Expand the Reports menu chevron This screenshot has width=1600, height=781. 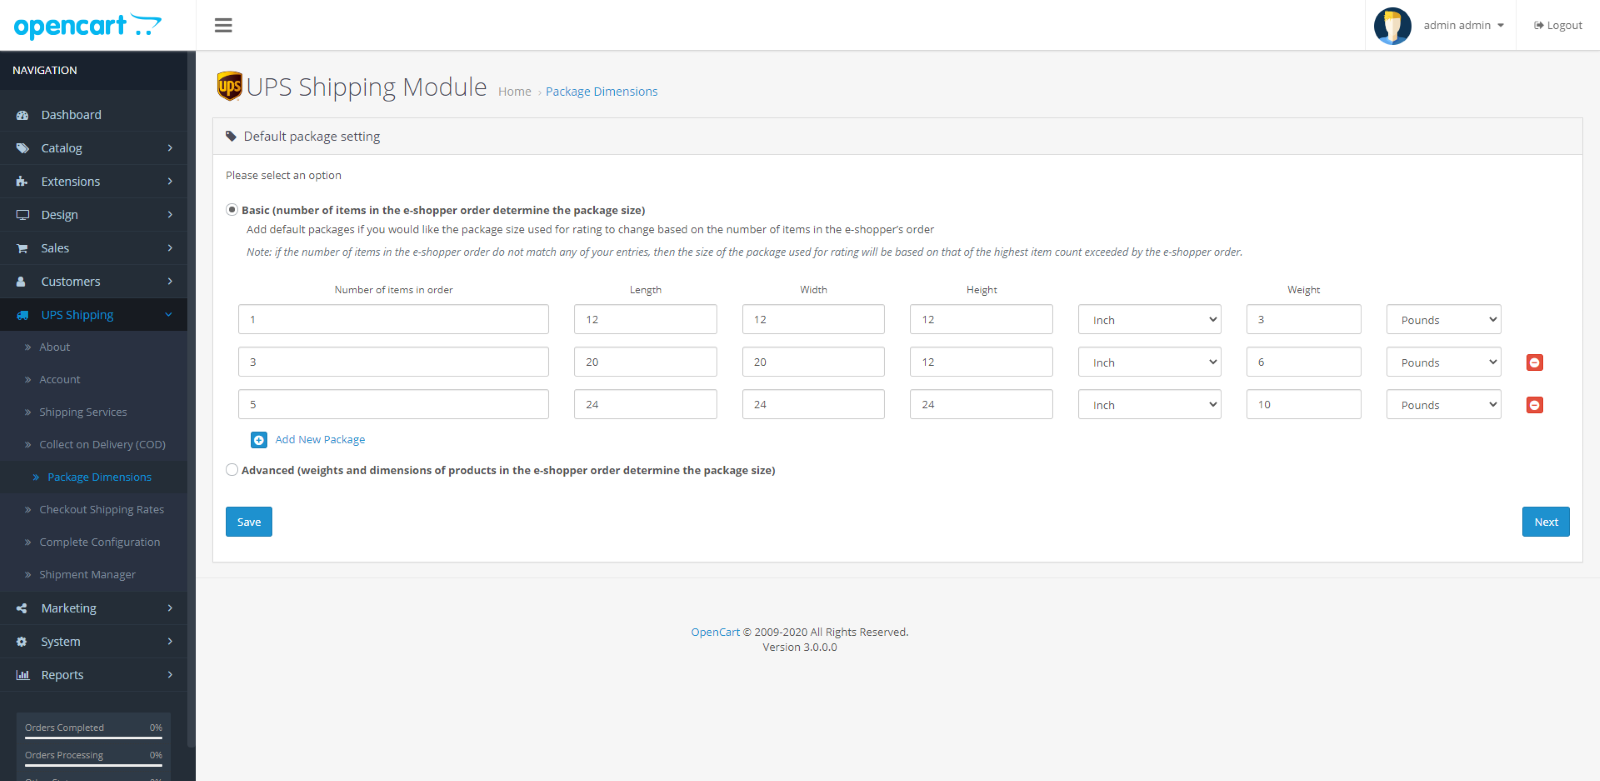[x=170, y=675]
